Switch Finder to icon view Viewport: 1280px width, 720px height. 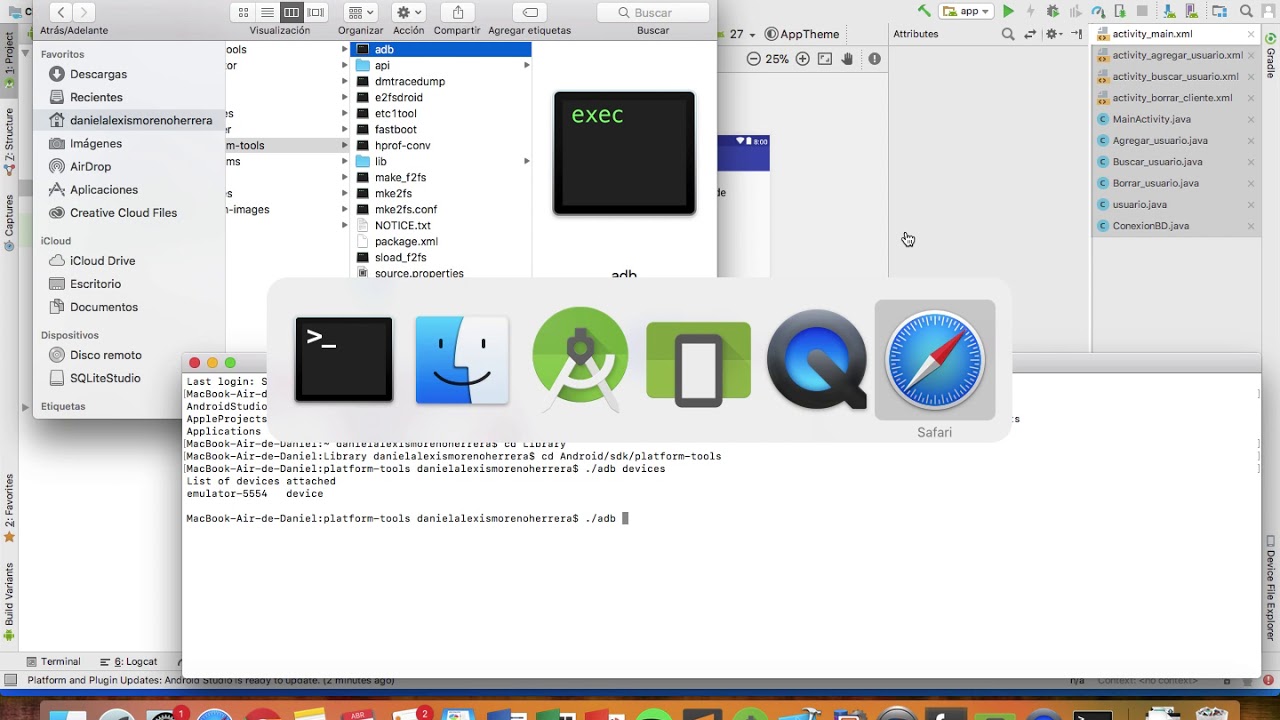click(x=243, y=12)
